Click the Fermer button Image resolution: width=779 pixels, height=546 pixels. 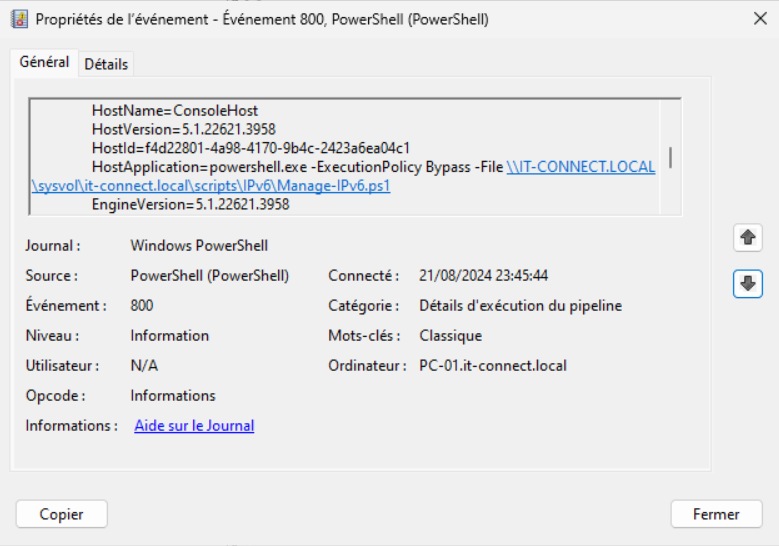click(716, 514)
